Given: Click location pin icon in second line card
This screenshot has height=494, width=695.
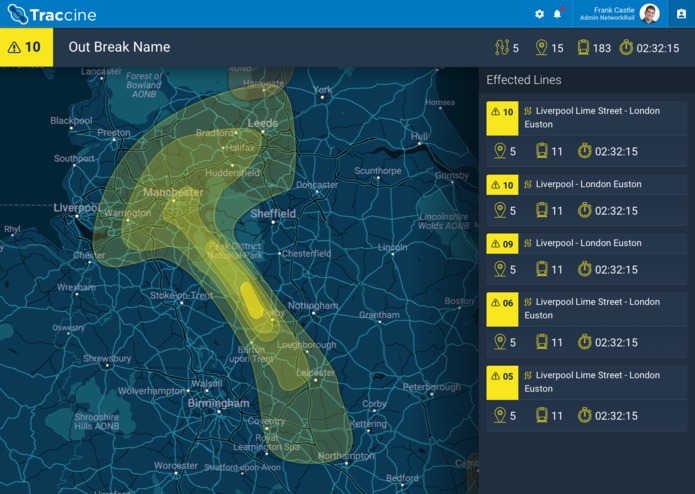Looking at the screenshot, I should pos(500,210).
